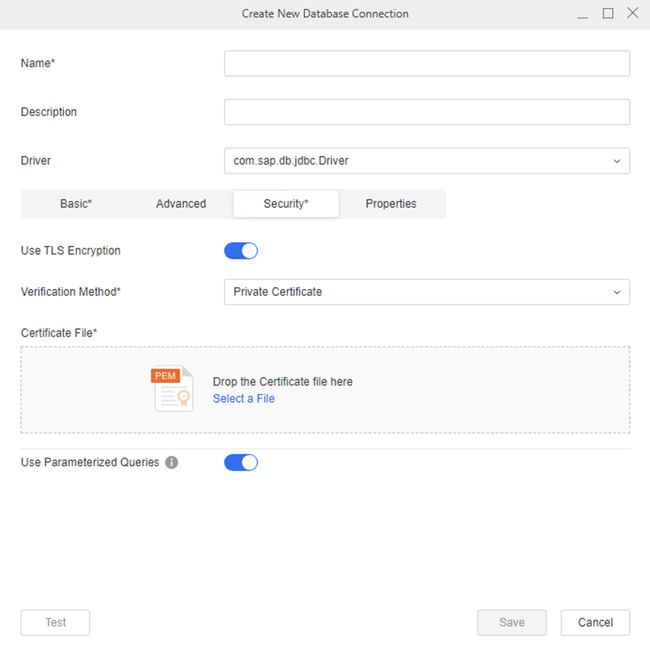Switch to the Basic tab
Viewport: 650px width, 657px height.
pos(76,204)
